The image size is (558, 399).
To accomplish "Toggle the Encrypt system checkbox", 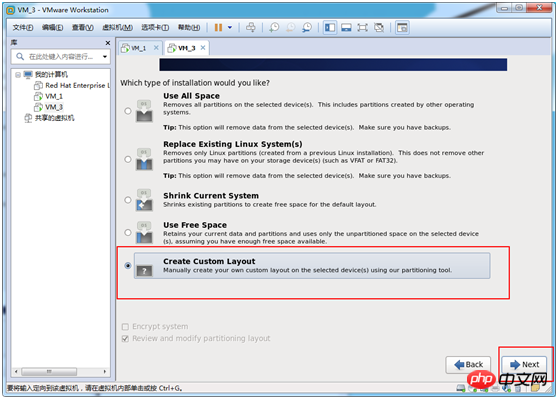I will tap(125, 327).
